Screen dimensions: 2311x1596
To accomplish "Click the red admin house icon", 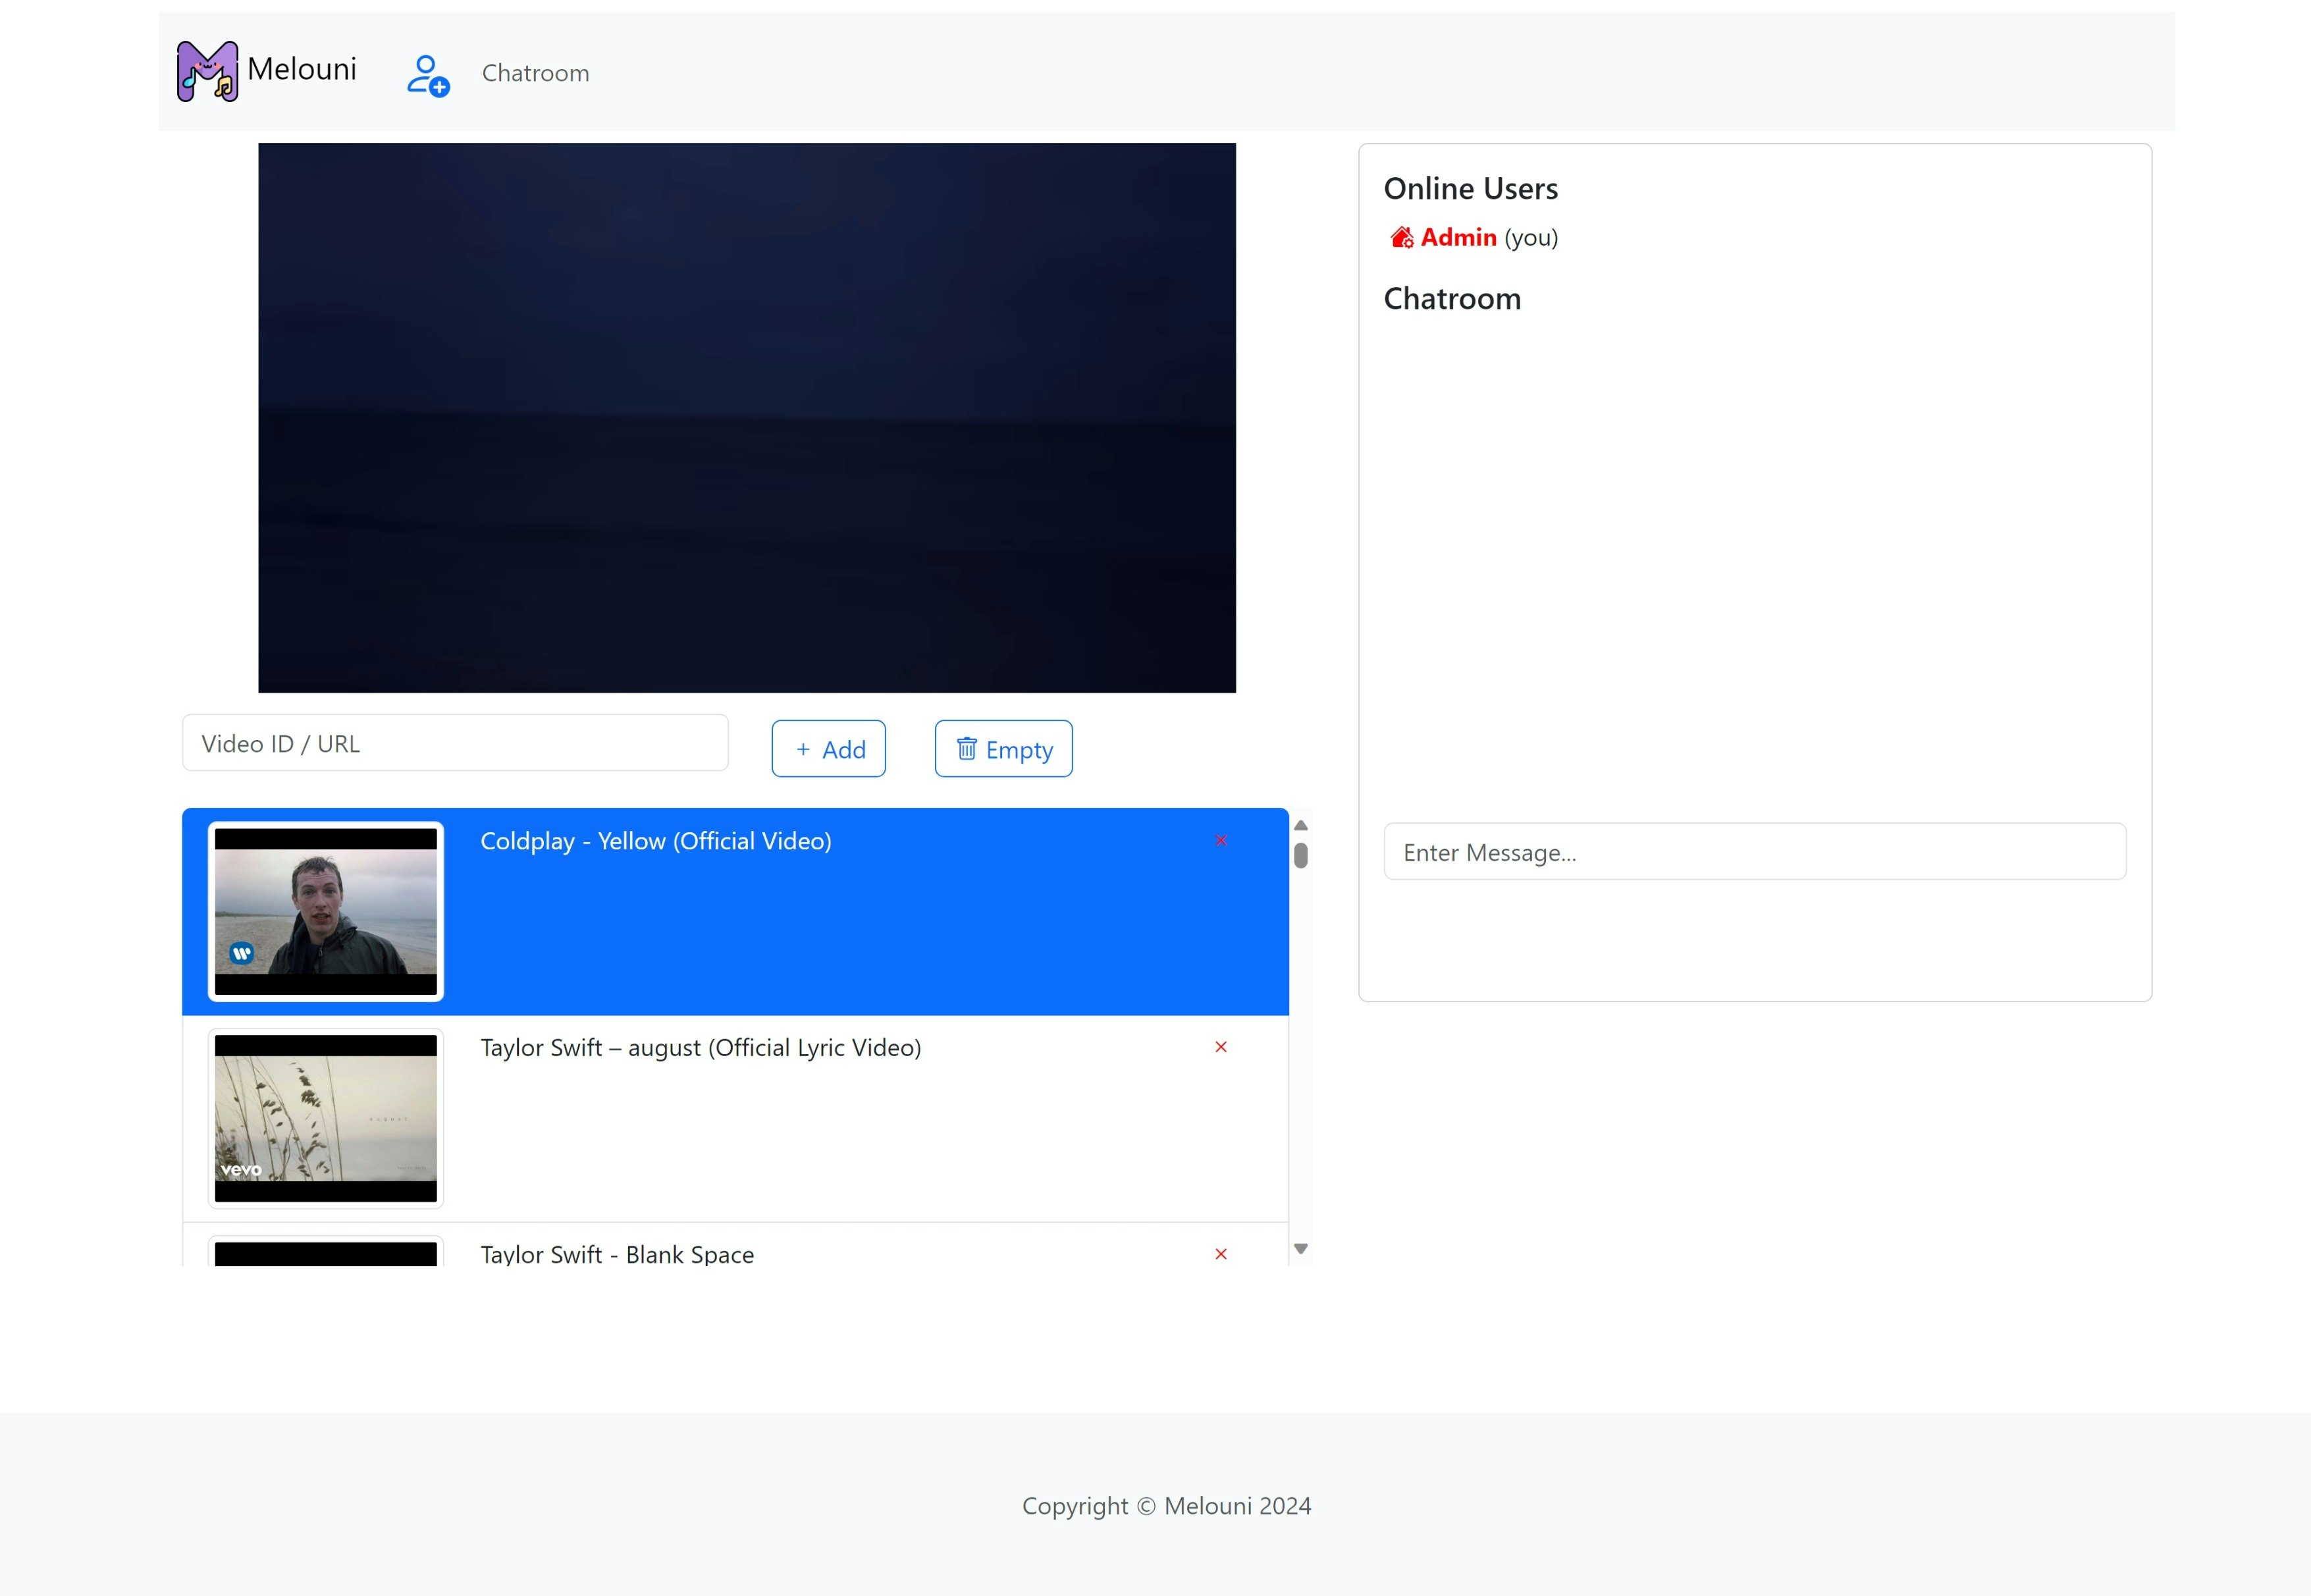I will pyautogui.click(x=1402, y=237).
